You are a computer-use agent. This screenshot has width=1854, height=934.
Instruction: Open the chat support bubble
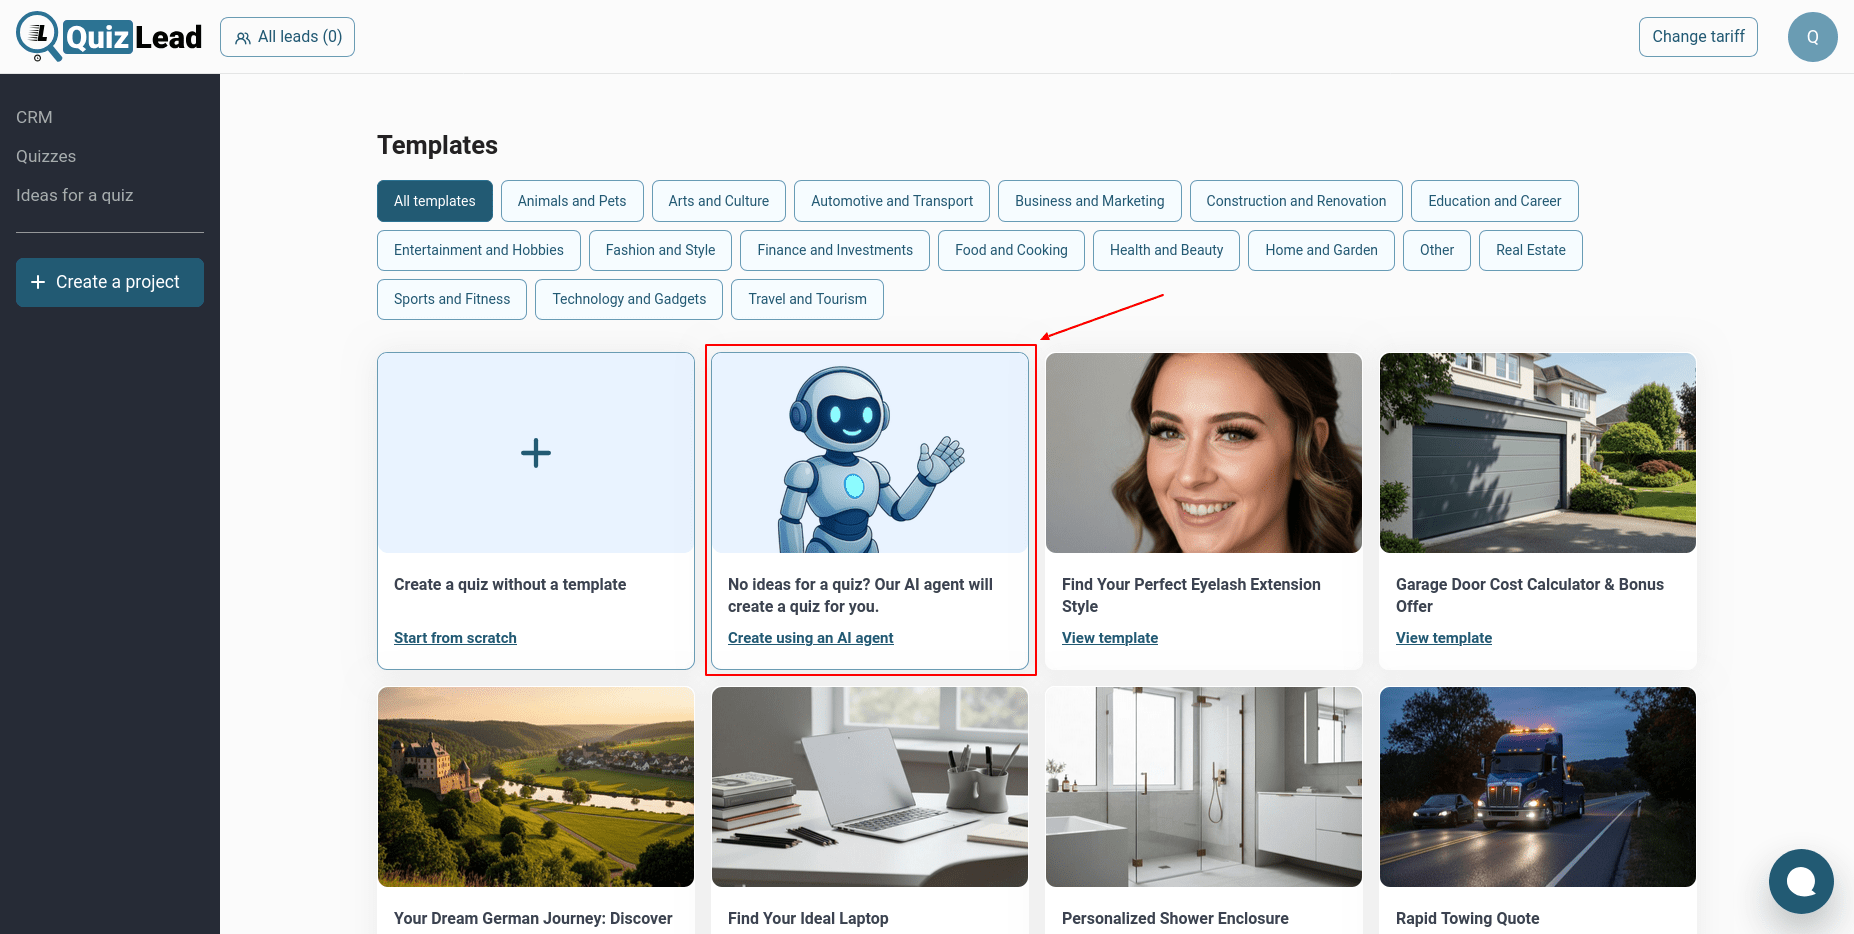pos(1800,881)
